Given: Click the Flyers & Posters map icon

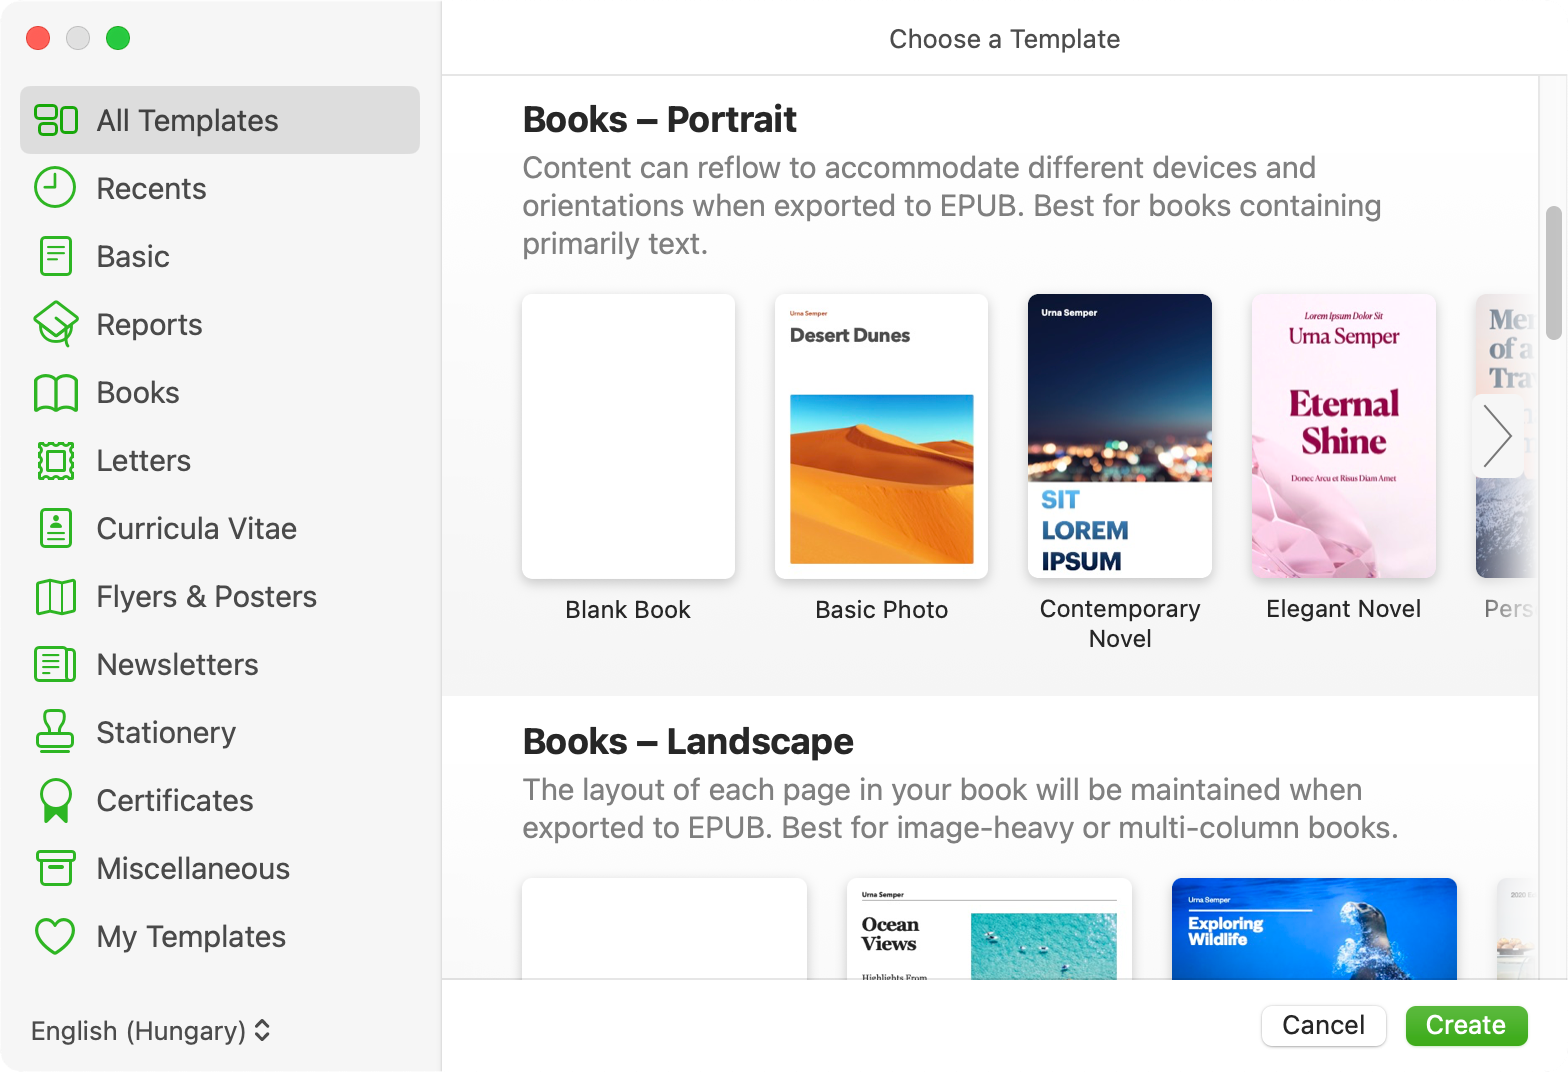Looking at the screenshot, I should coord(56,597).
